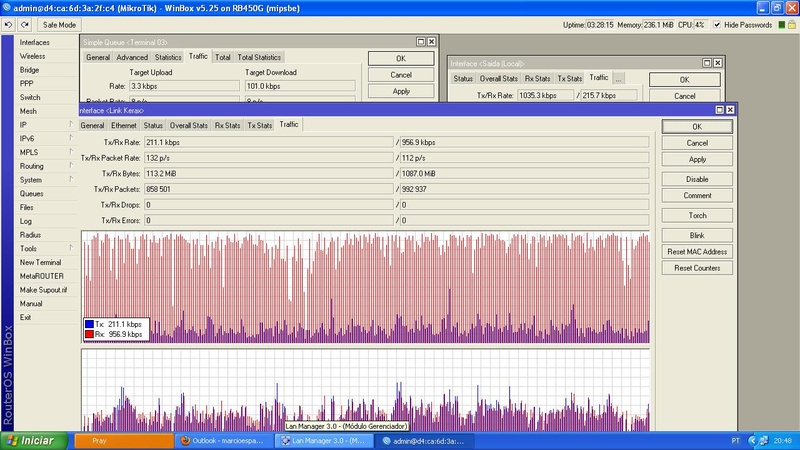Viewport: 800px width, 450px height.
Task: Click the Comment button
Action: [697, 195]
